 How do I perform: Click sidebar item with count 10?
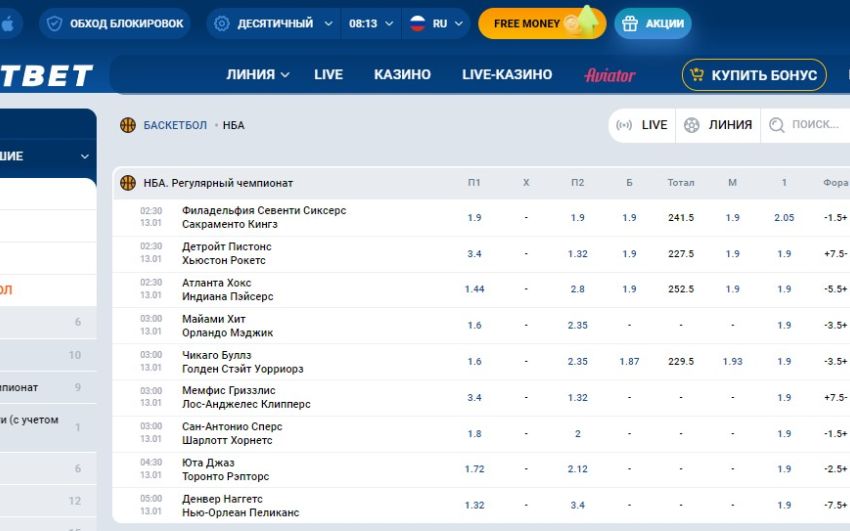coord(48,355)
